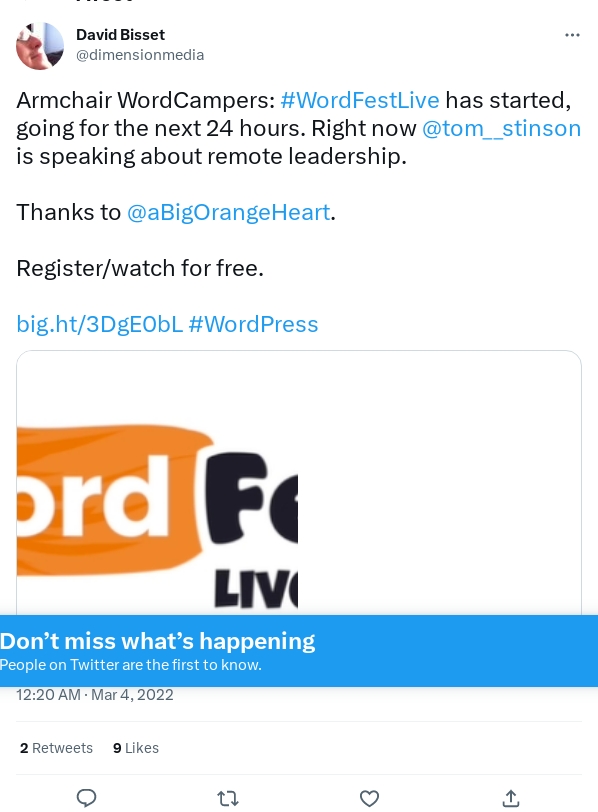The width and height of the screenshot is (598, 812).
Task: Open David Bisset's profile avatar
Action: (40, 46)
